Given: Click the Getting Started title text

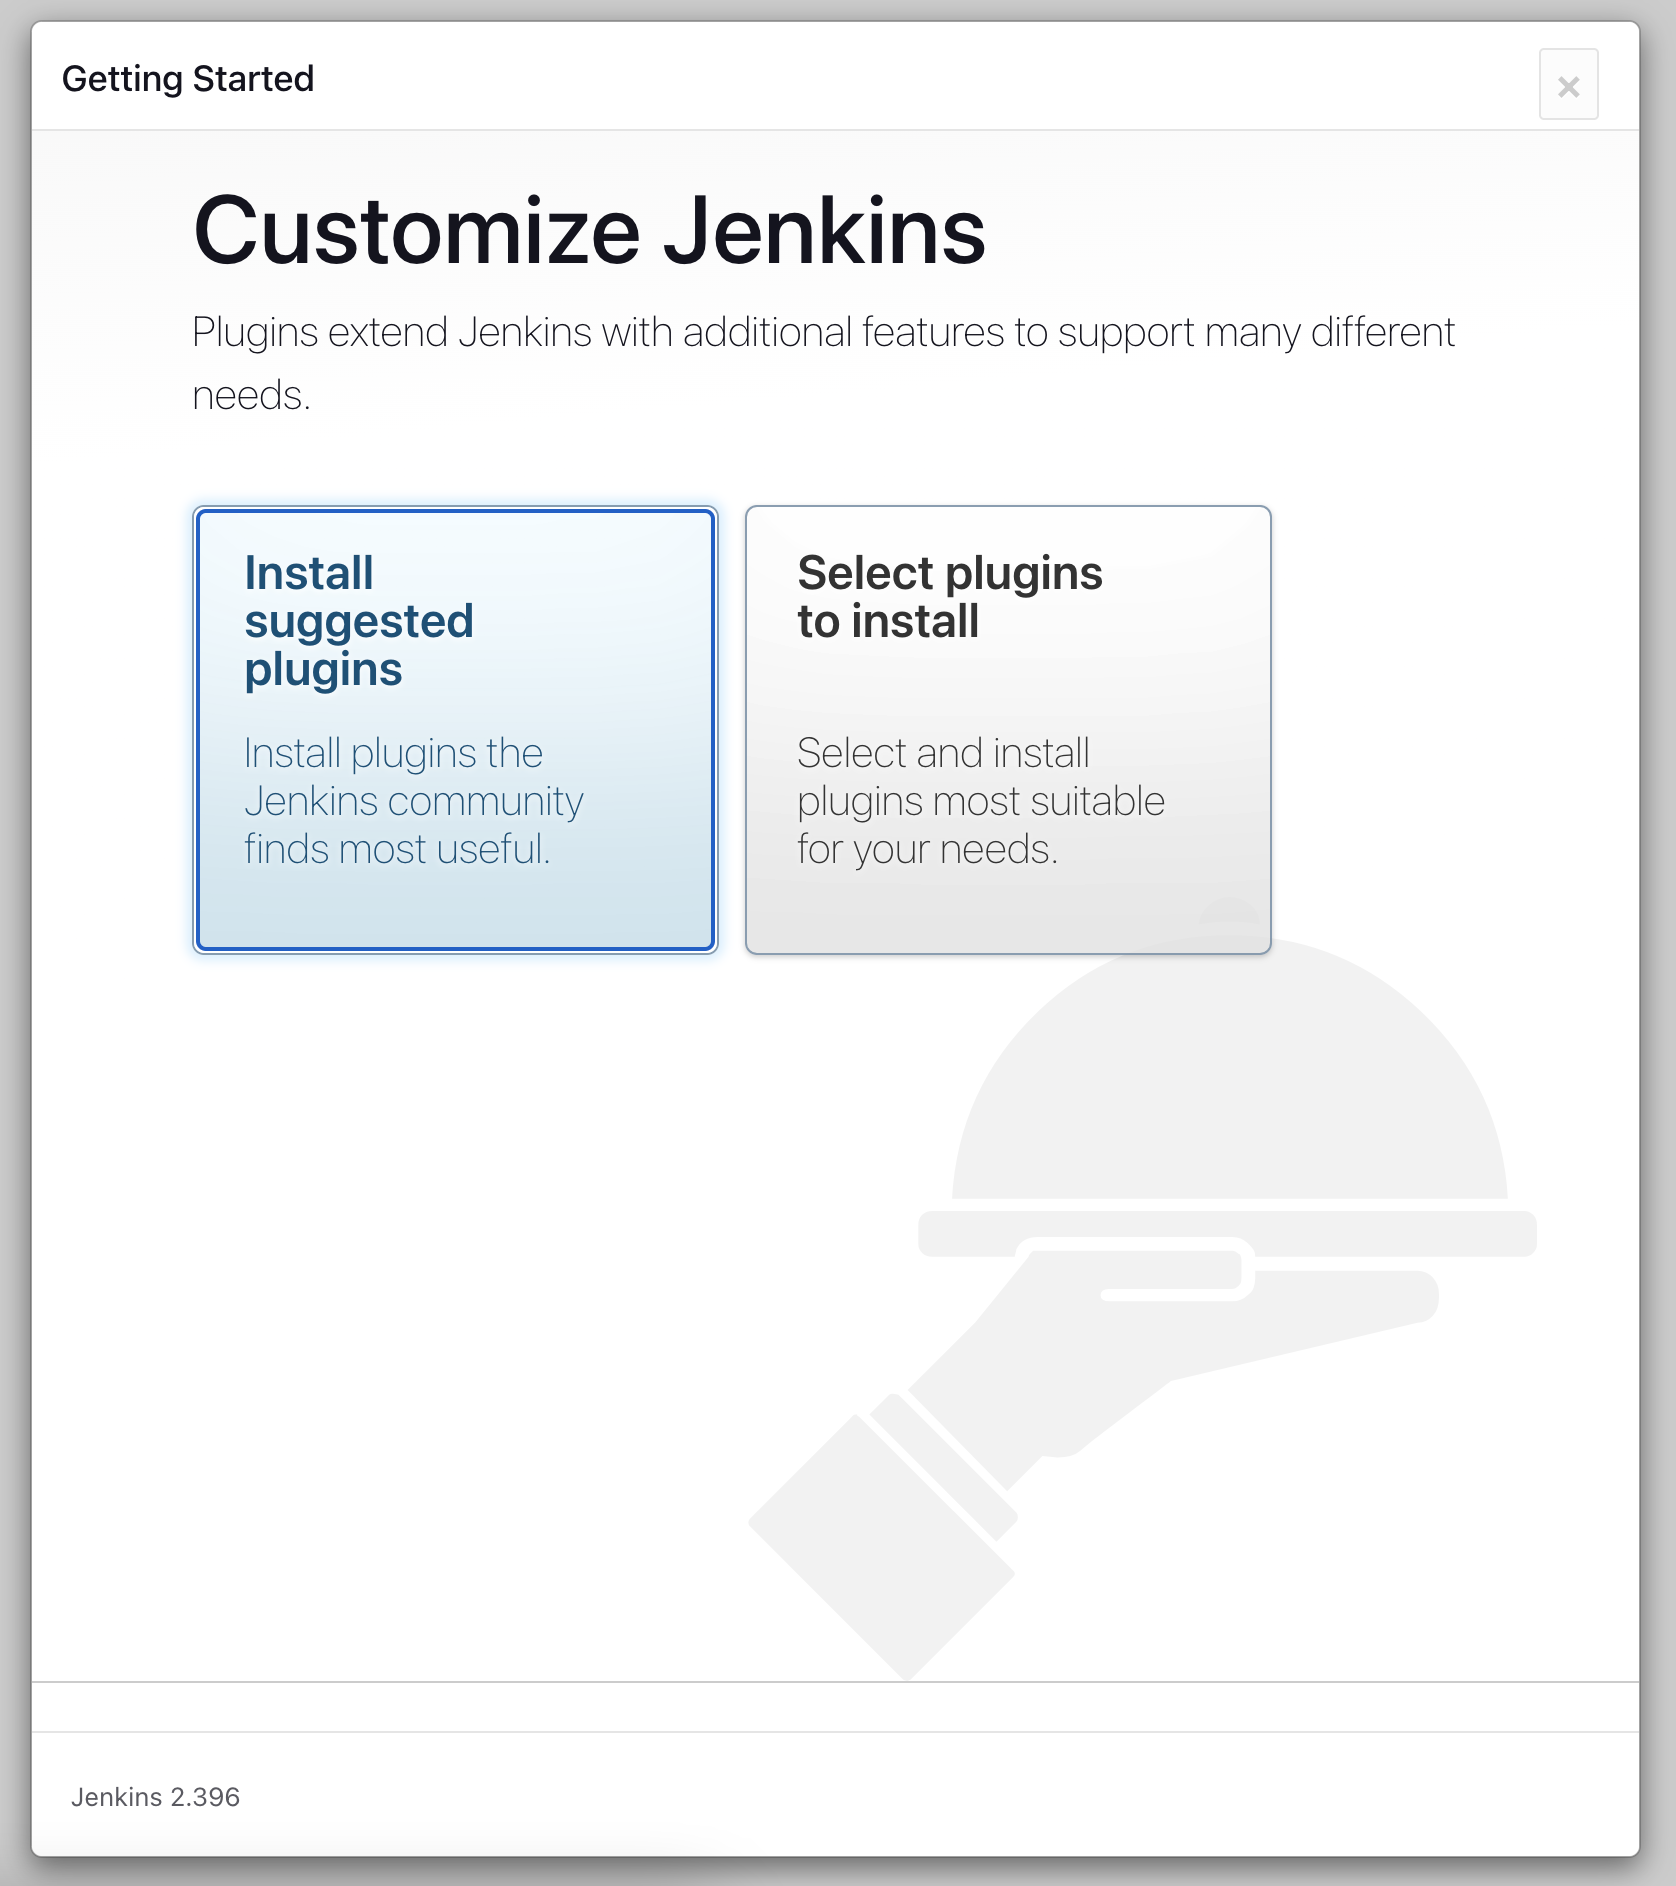Looking at the screenshot, I should coord(188,78).
